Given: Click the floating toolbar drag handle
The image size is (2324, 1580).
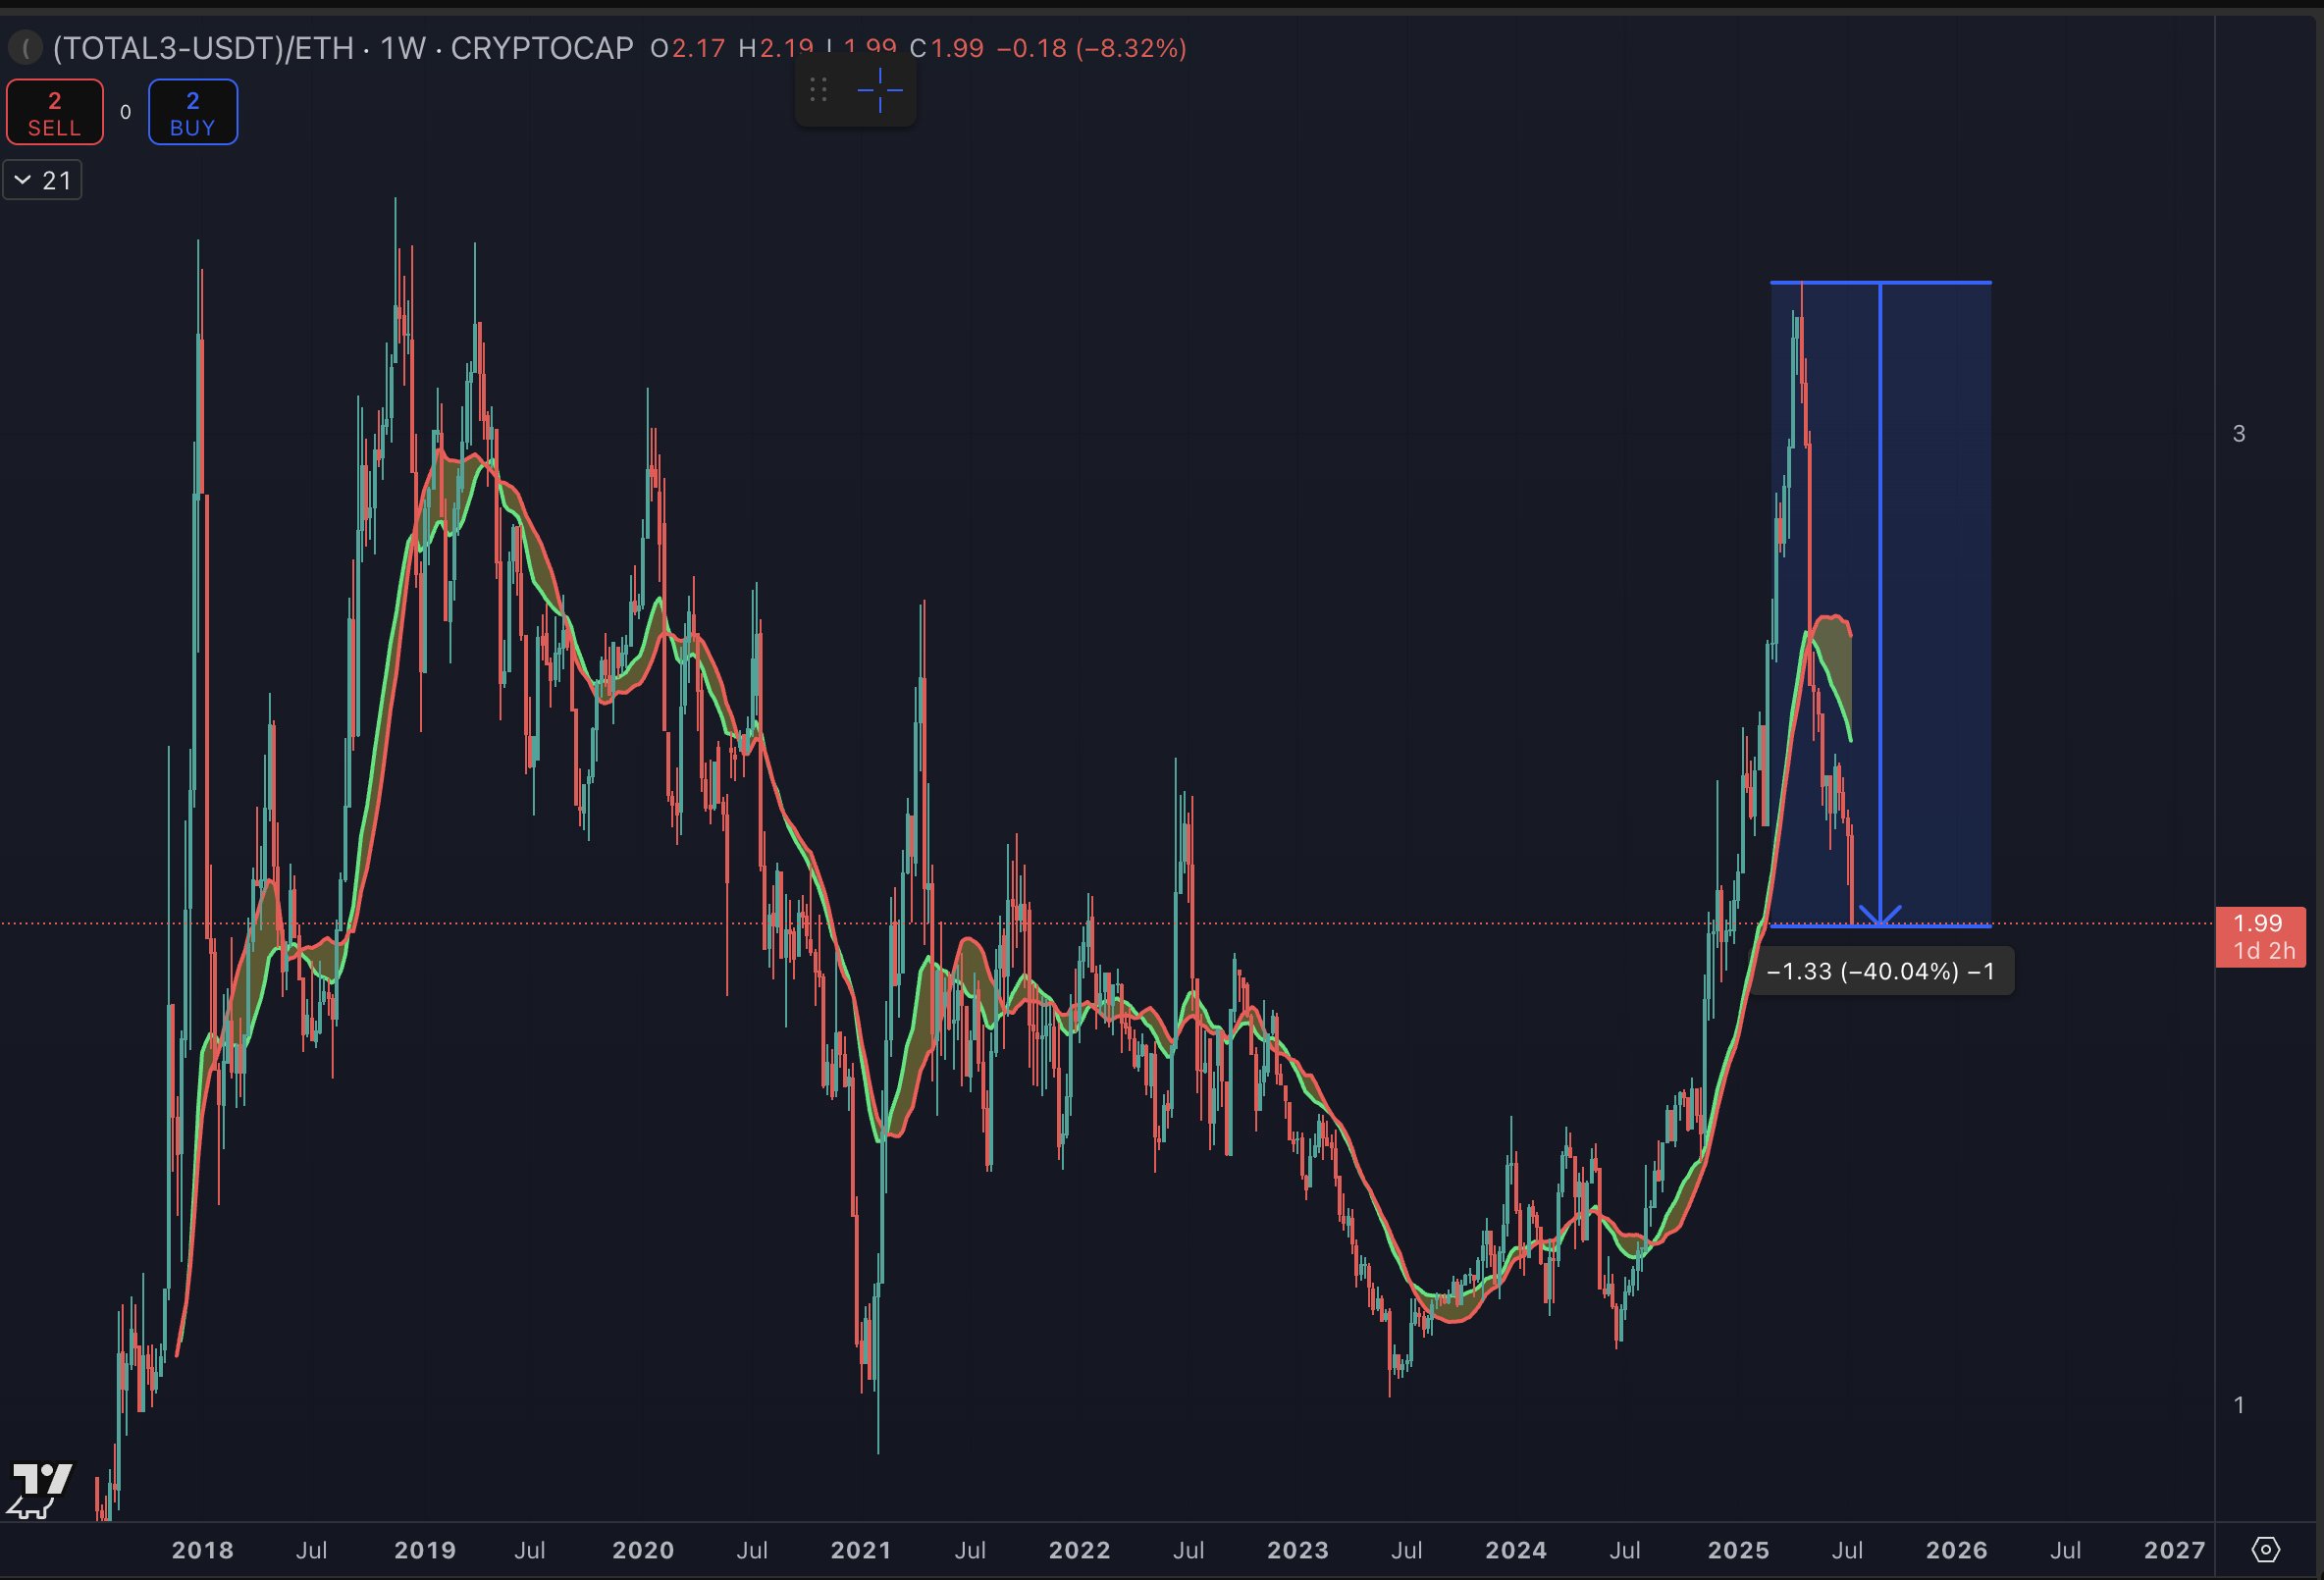Looking at the screenshot, I should pyautogui.click(x=818, y=91).
